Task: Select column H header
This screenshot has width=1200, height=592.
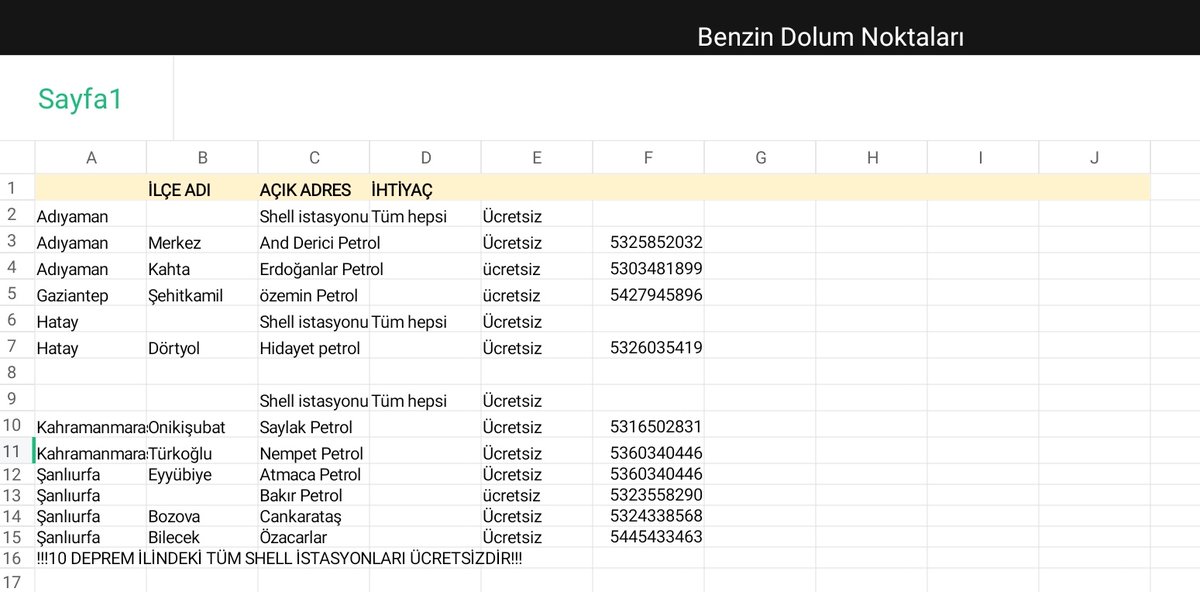Action: [x=872, y=157]
